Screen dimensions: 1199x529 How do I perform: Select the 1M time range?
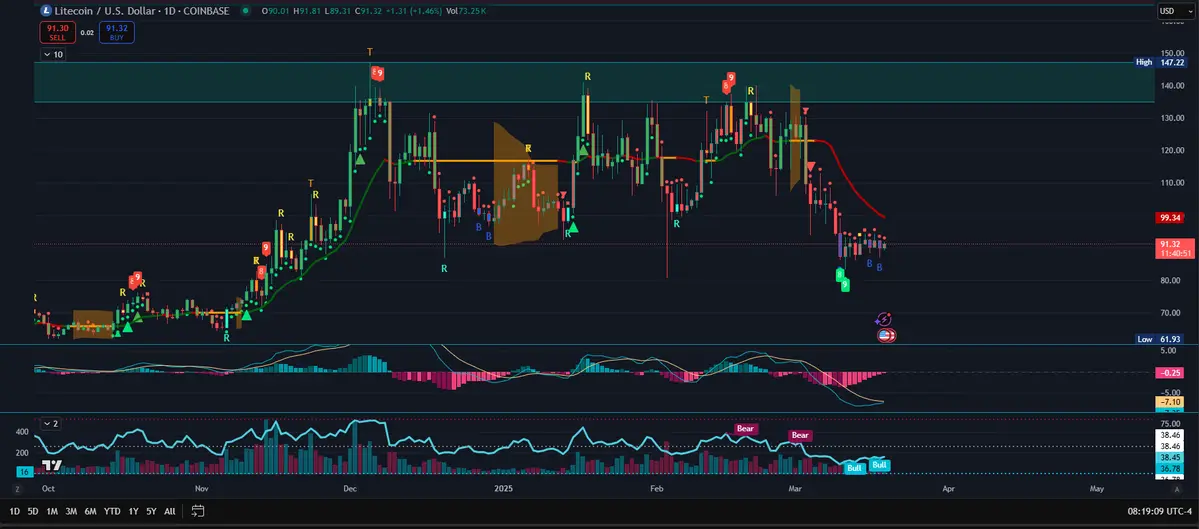(52, 511)
